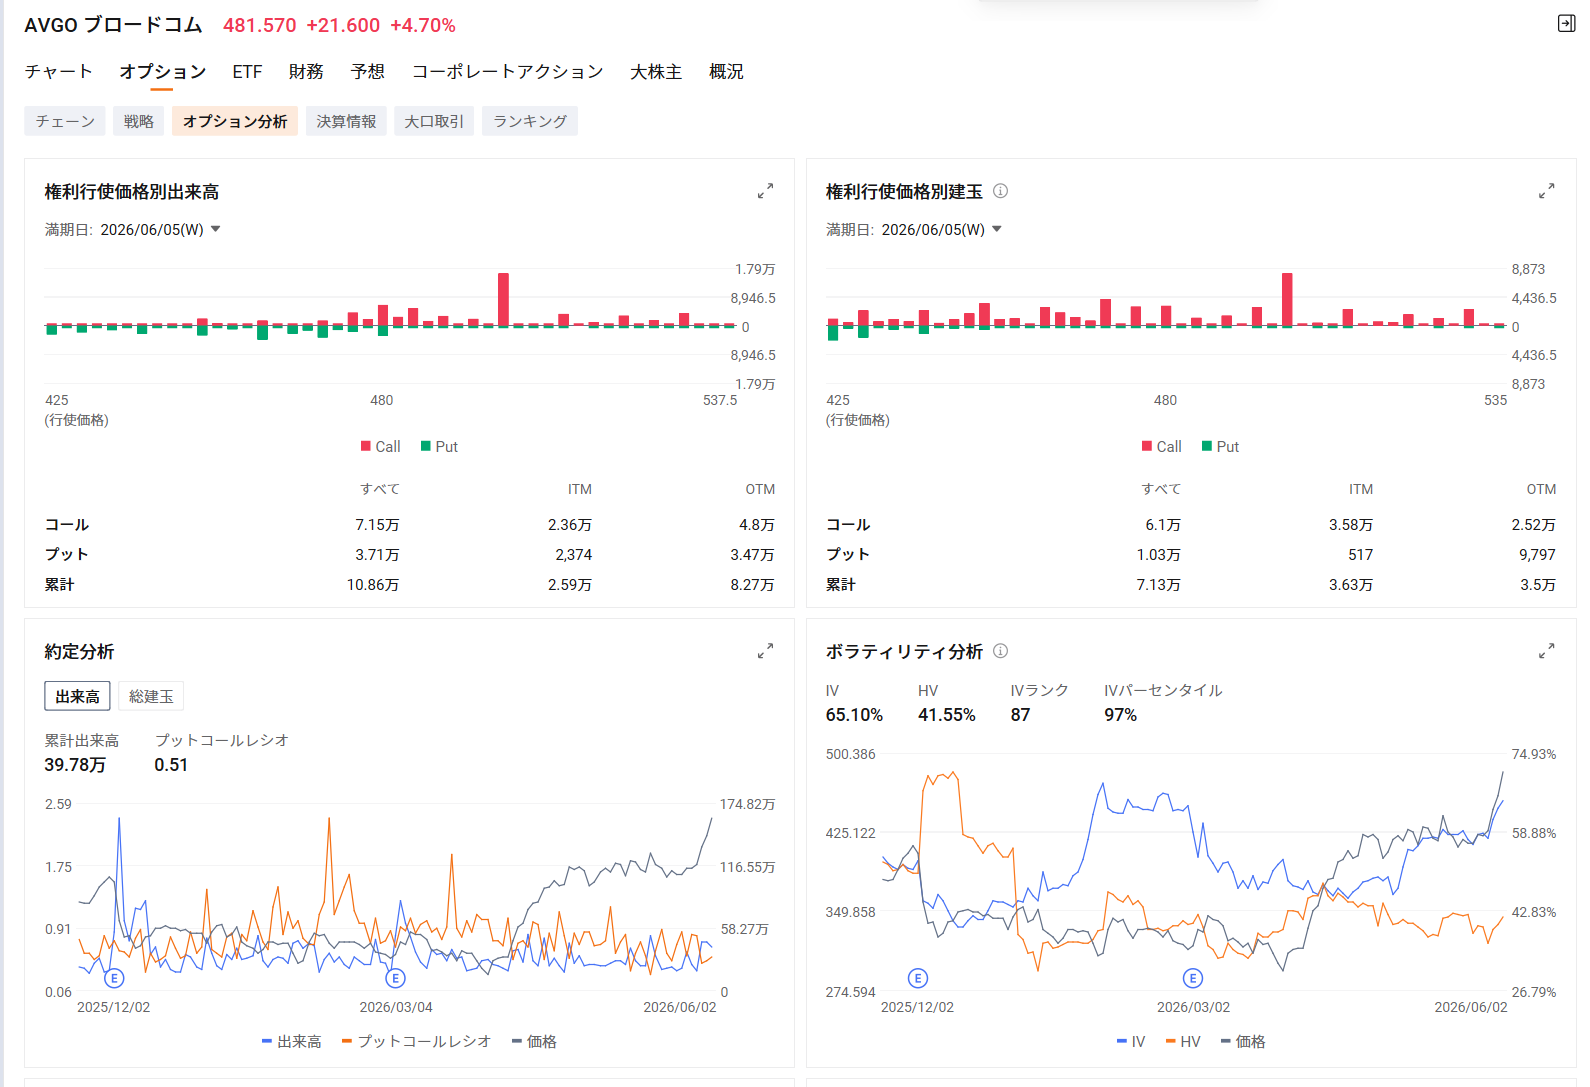
Task: Toggle 出来高 line legend in 約定分析 chart
Action: click(291, 1041)
